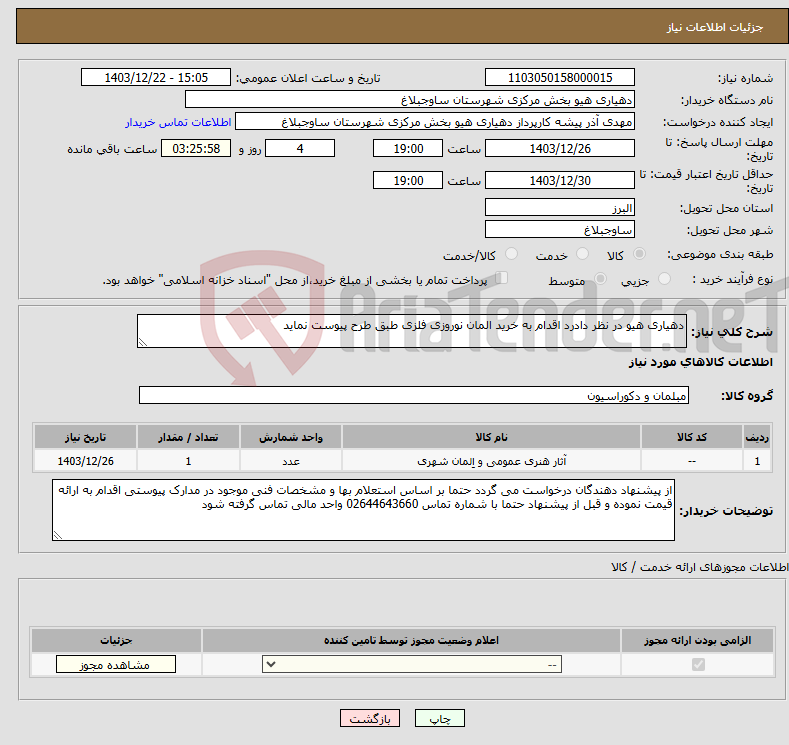Select the متوسط purchase type radio

click(x=600, y=279)
